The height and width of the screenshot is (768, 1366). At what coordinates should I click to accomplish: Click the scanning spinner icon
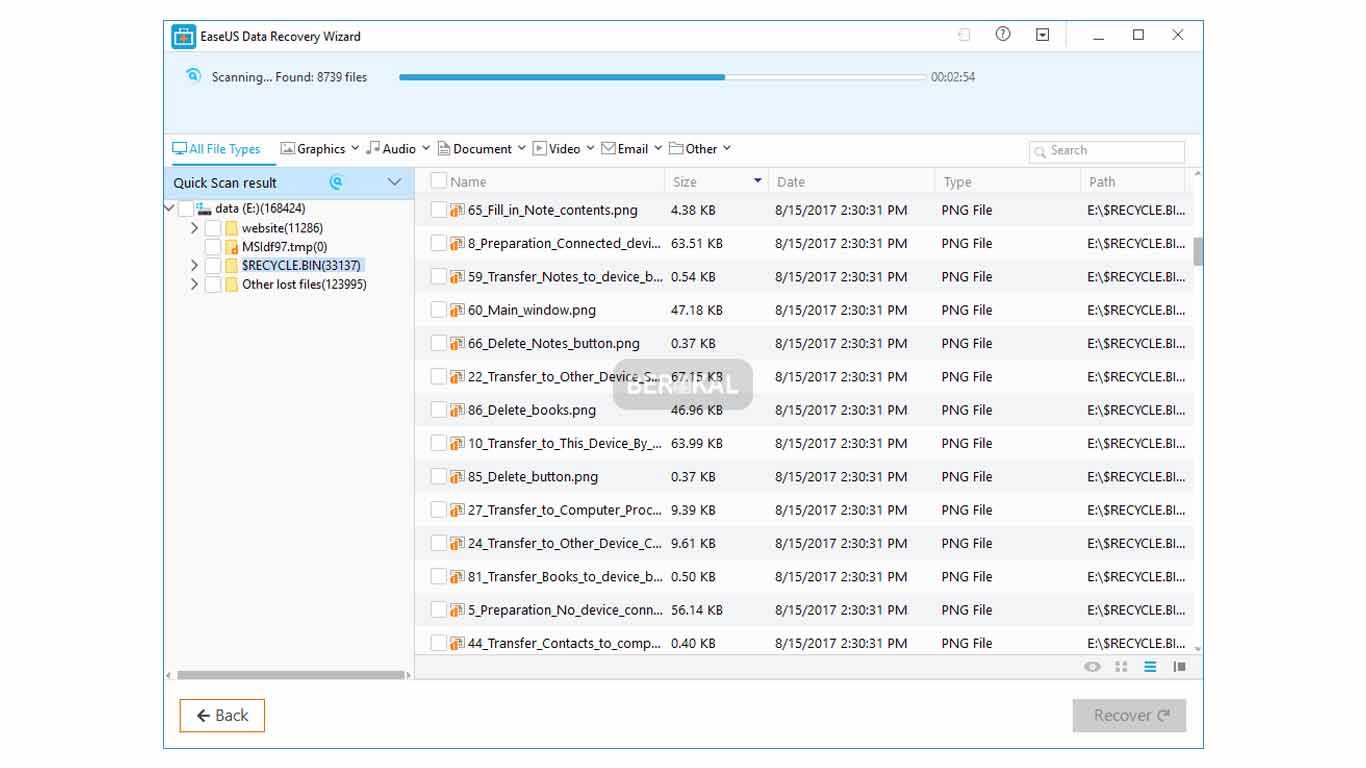tap(194, 76)
